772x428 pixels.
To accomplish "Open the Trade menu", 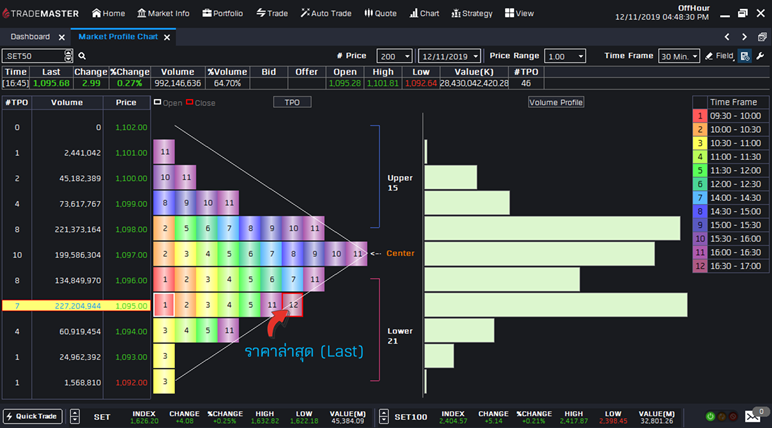I will coord(272,13).
